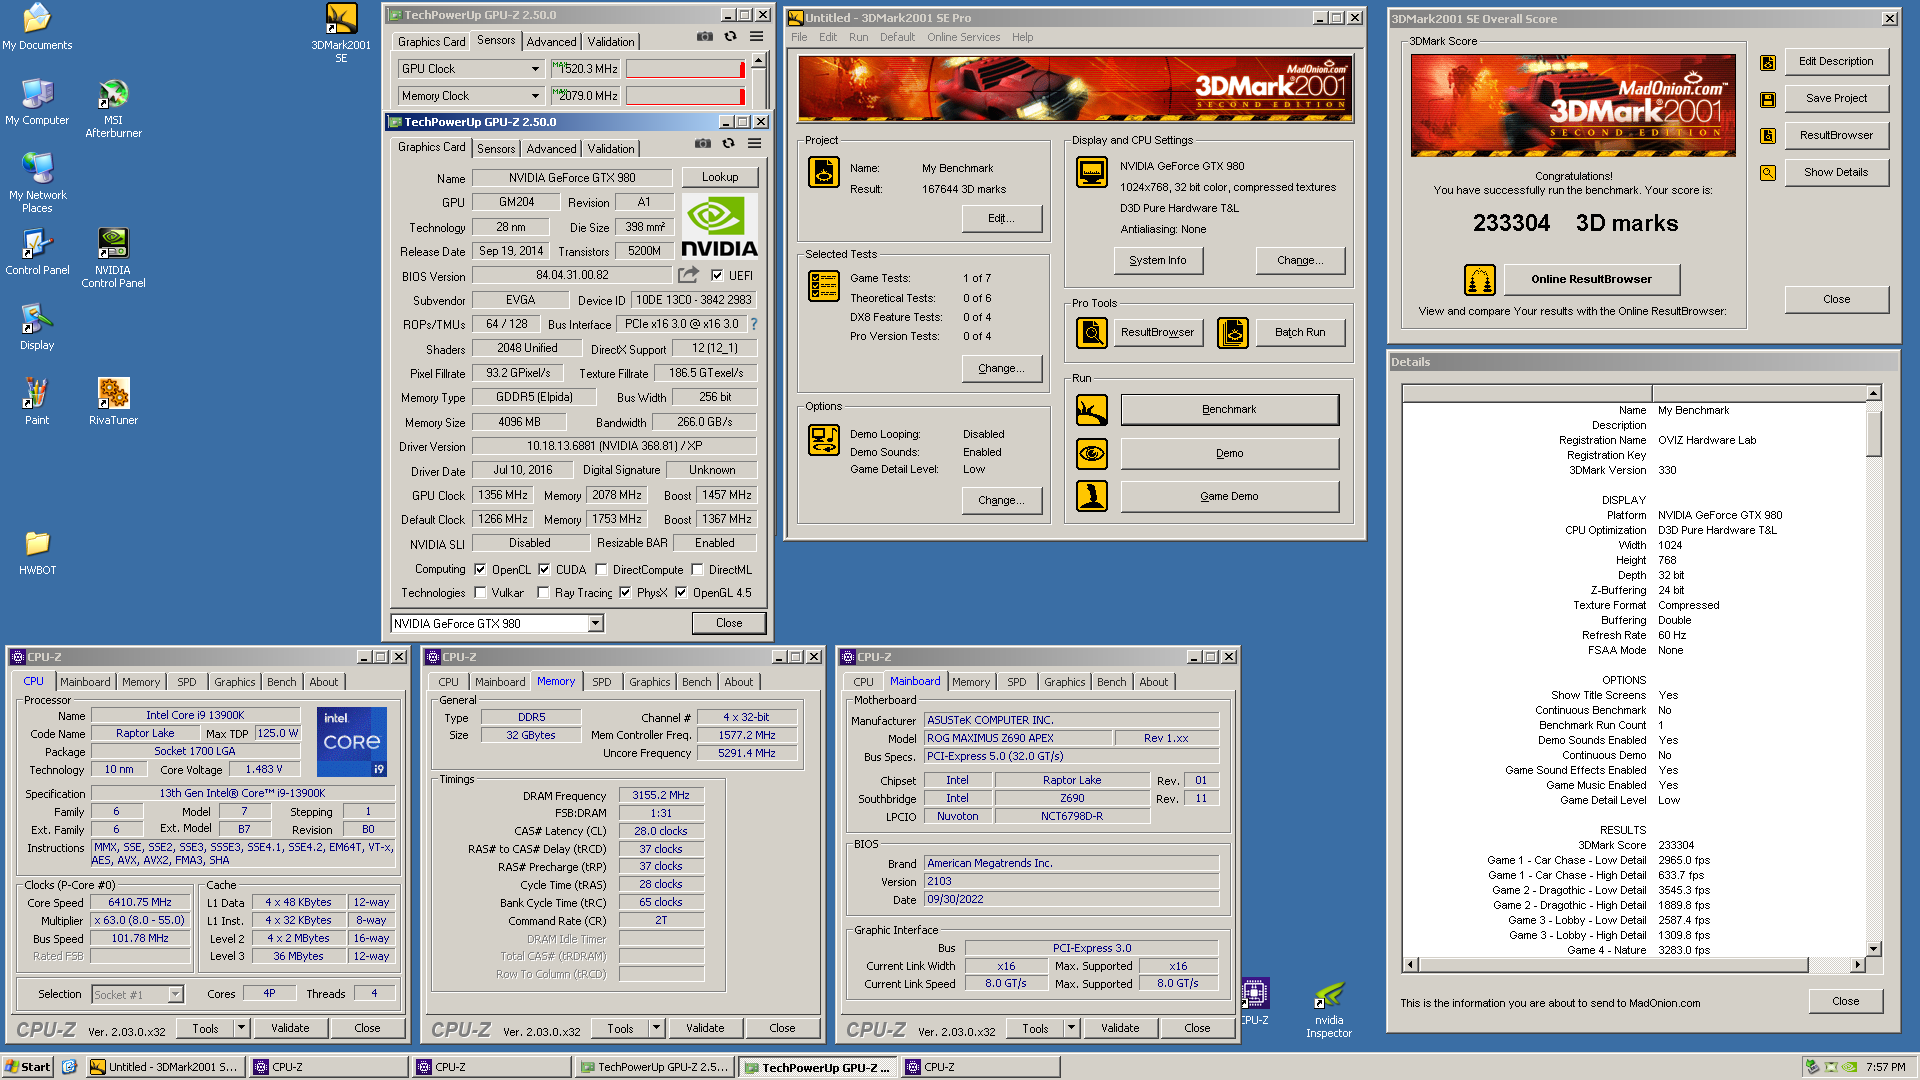Open NVIDIA Control Panel desktop icon
The image size is (1920, 1080).
point(113,258)
